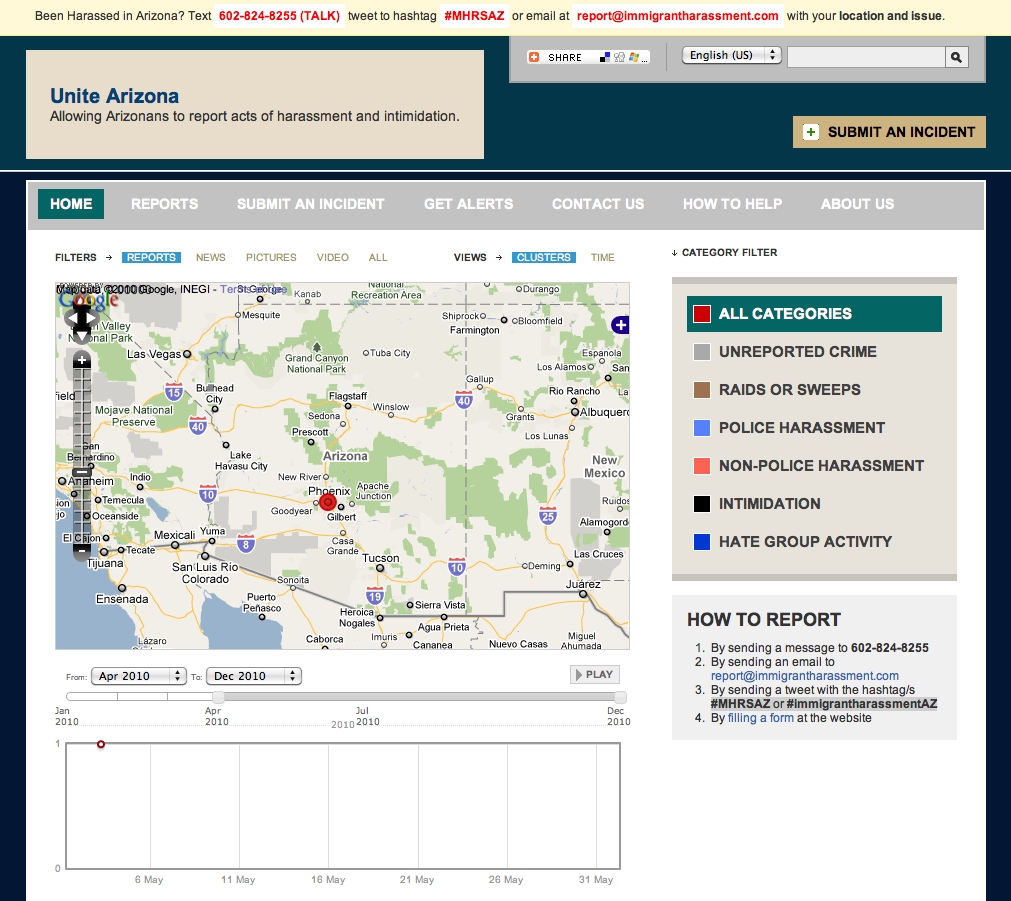
Task: Click the Tucson label on the map
Action: coord(380,558)
